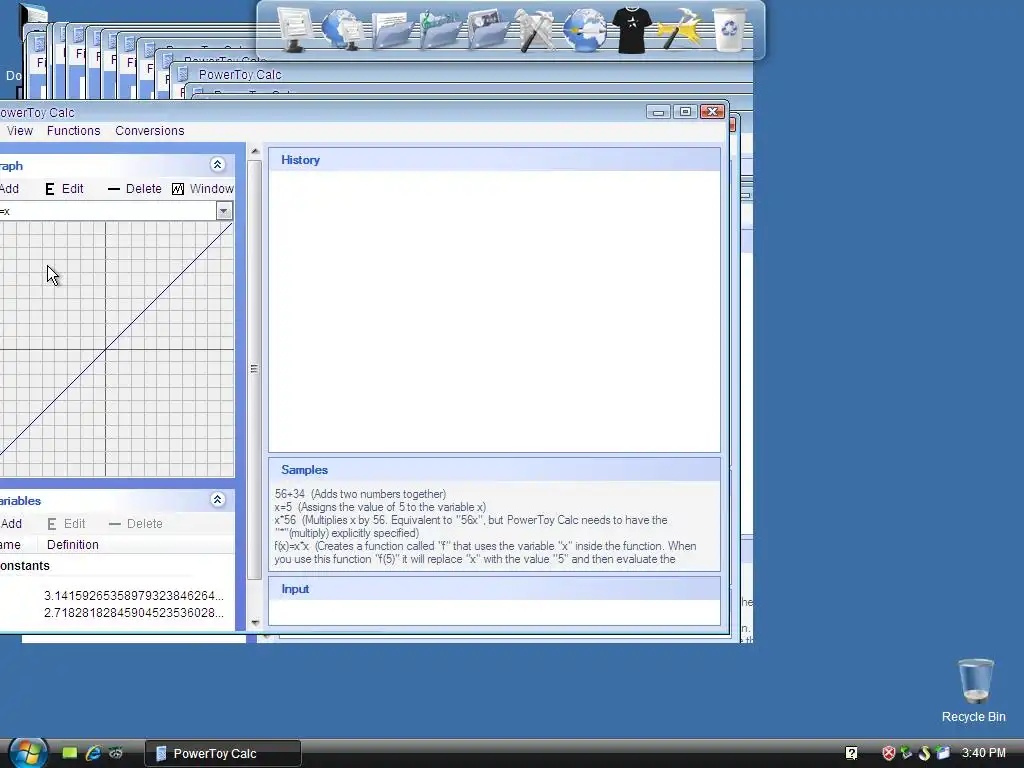Click the Definition column header

pos(72,545)
